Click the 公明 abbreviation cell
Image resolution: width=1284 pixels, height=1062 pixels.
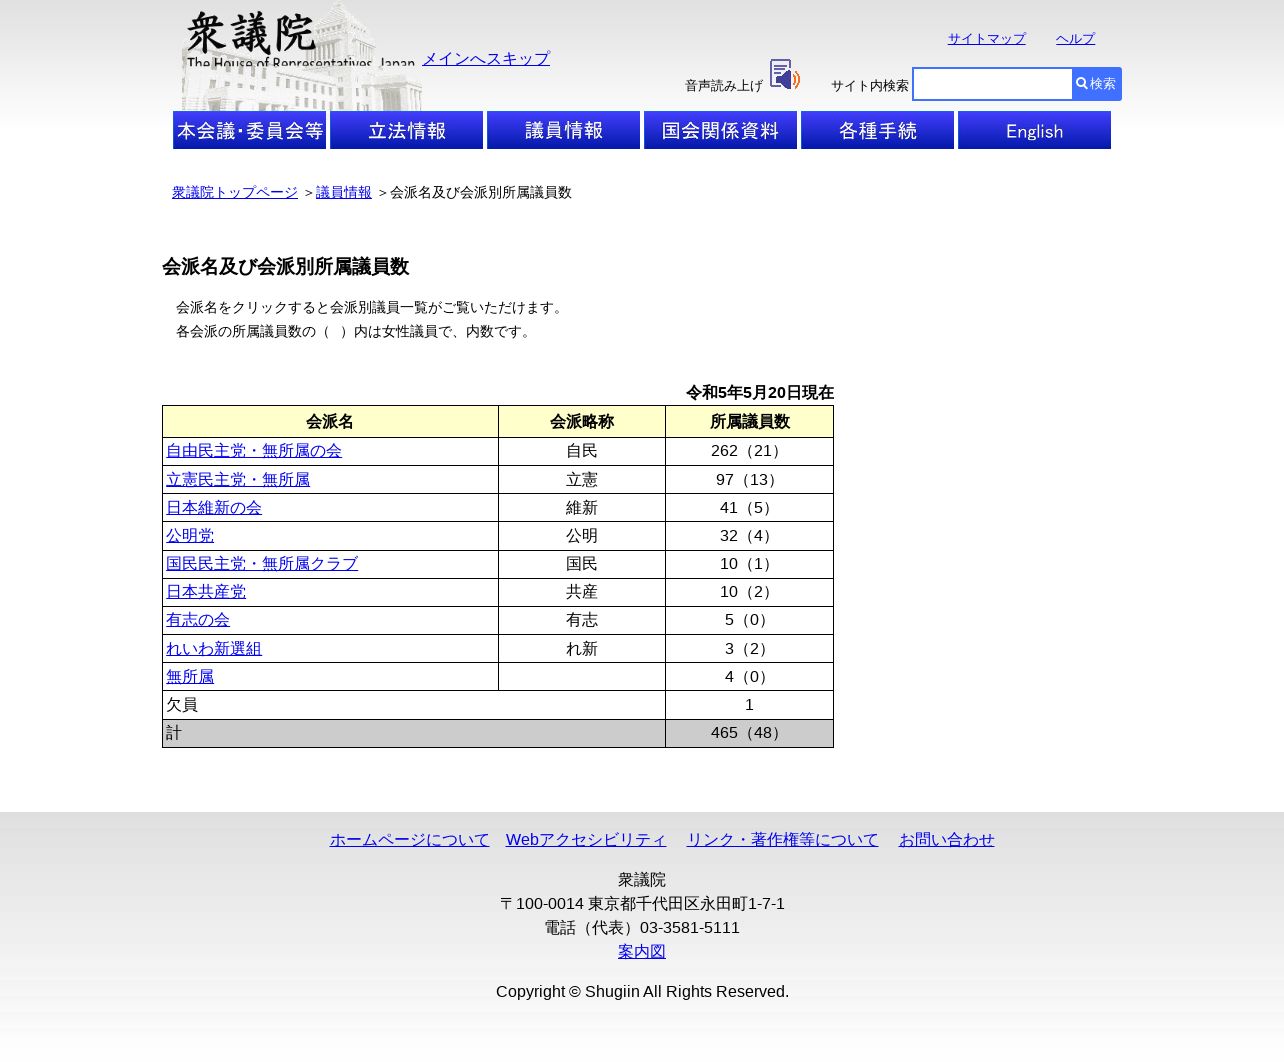click(582, 536)
